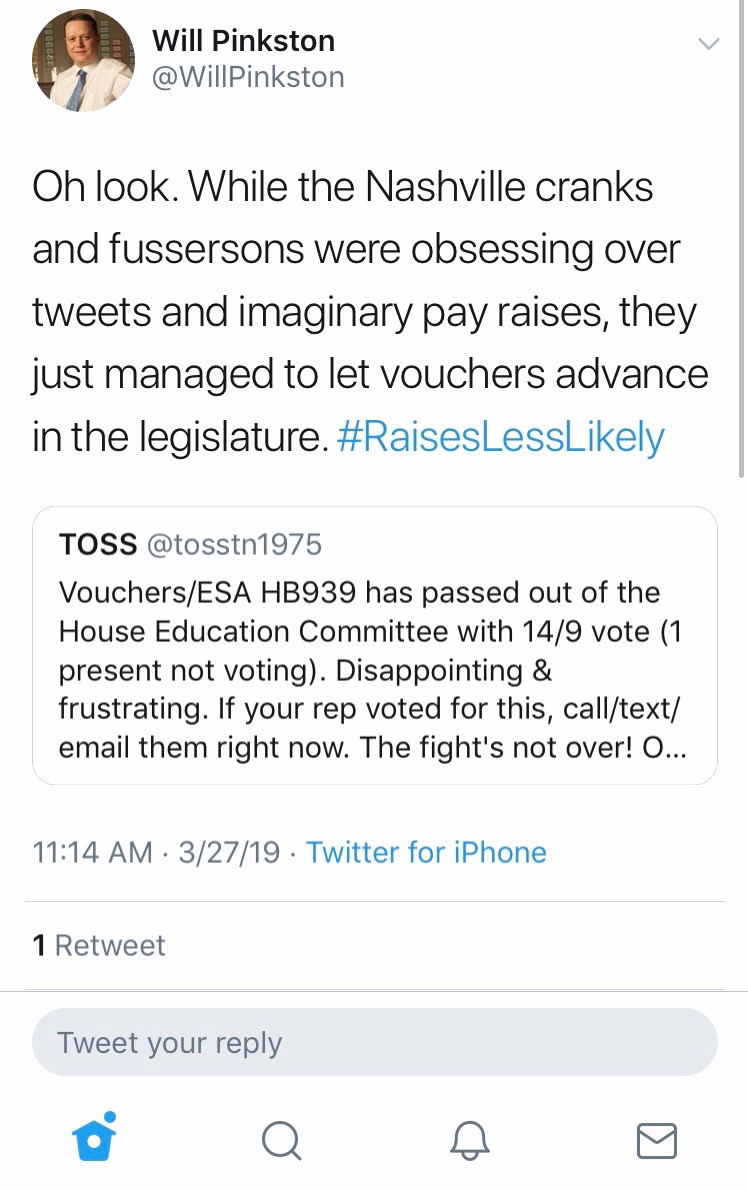Open Will Pinkston display name
748x1190 pixels.
243,41
